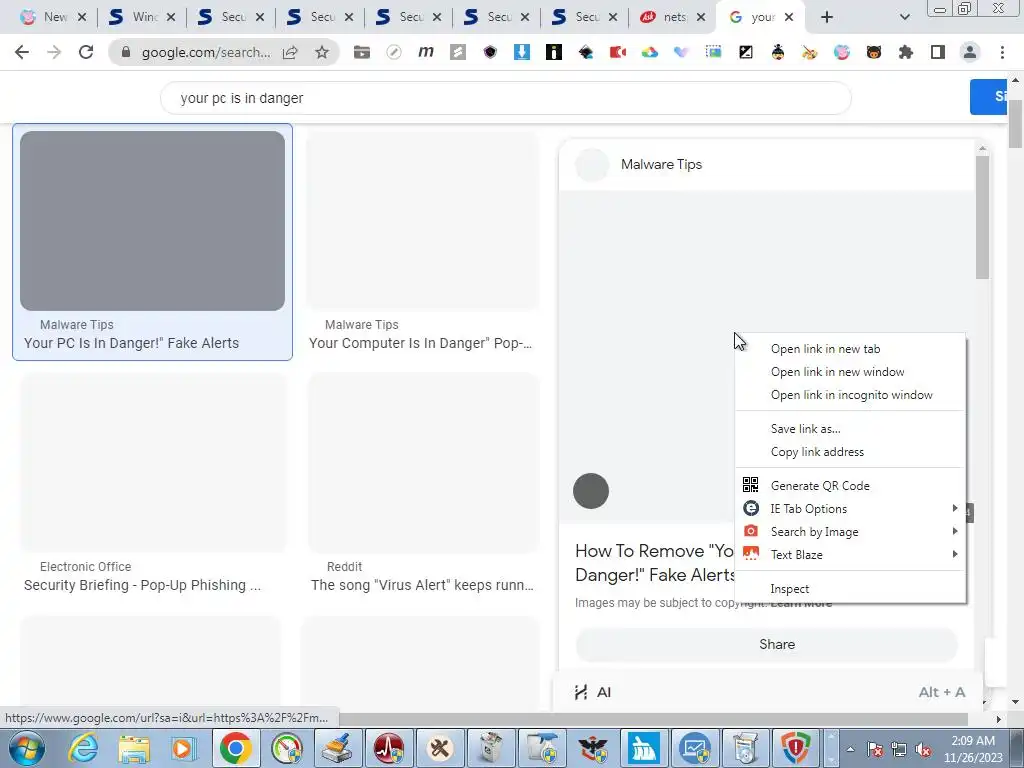Click the share page icon in address bar
Screen dimensions: 1024x768
(290, 52)
